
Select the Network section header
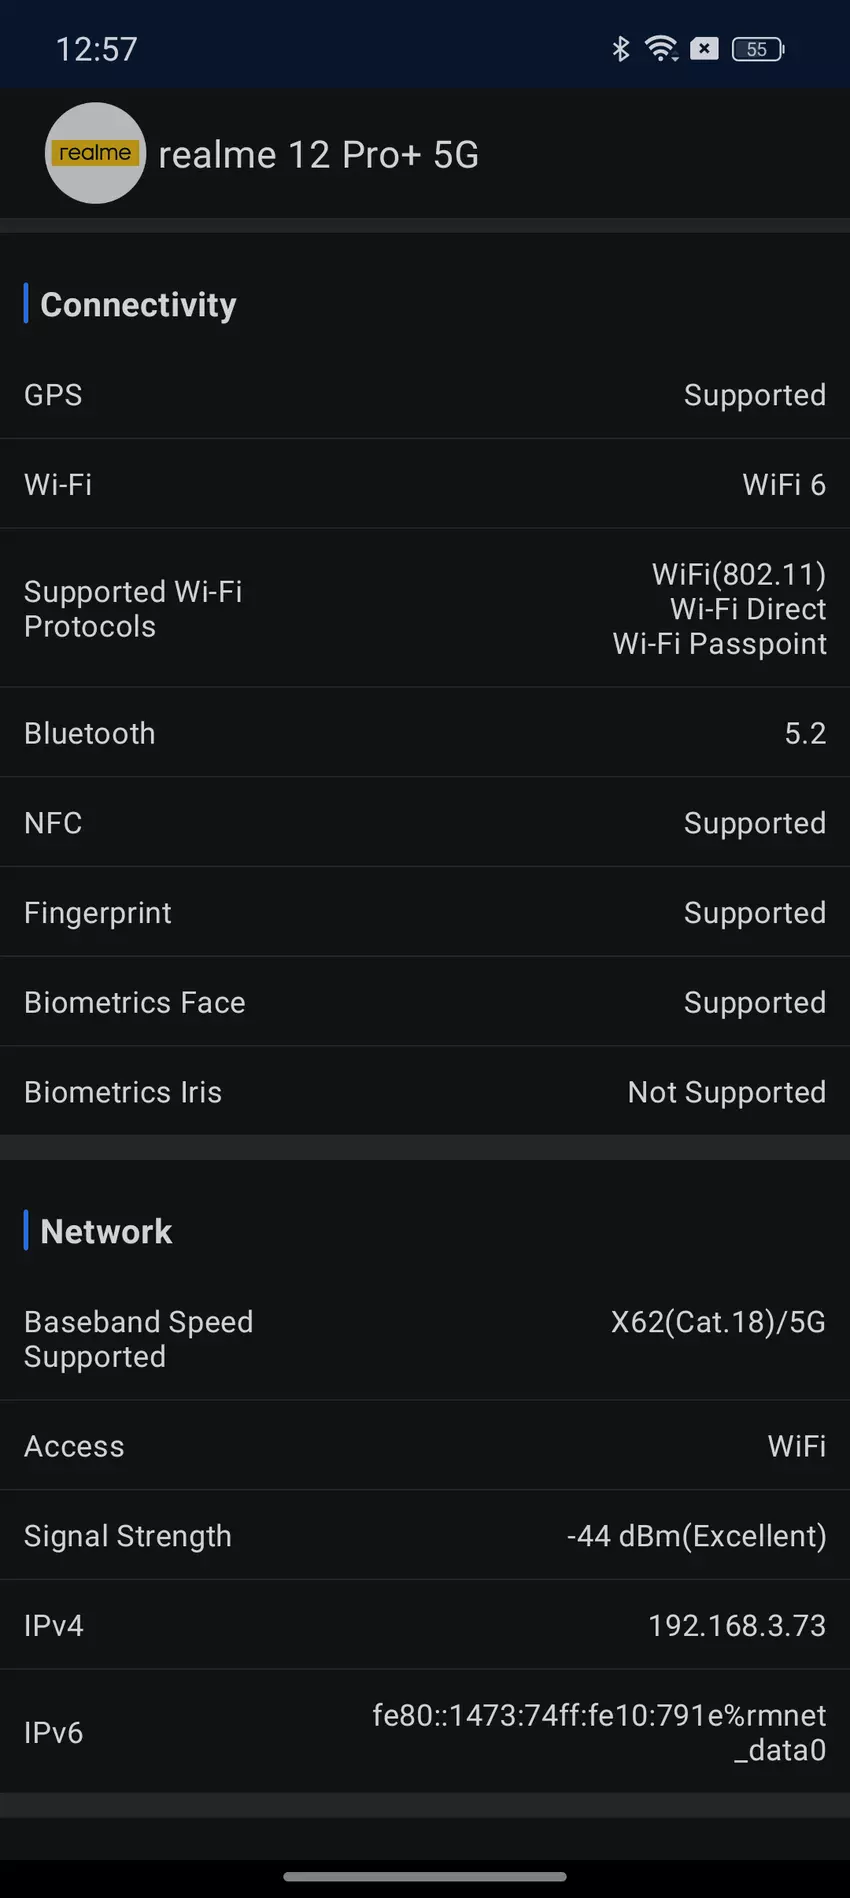point(106,1231)
